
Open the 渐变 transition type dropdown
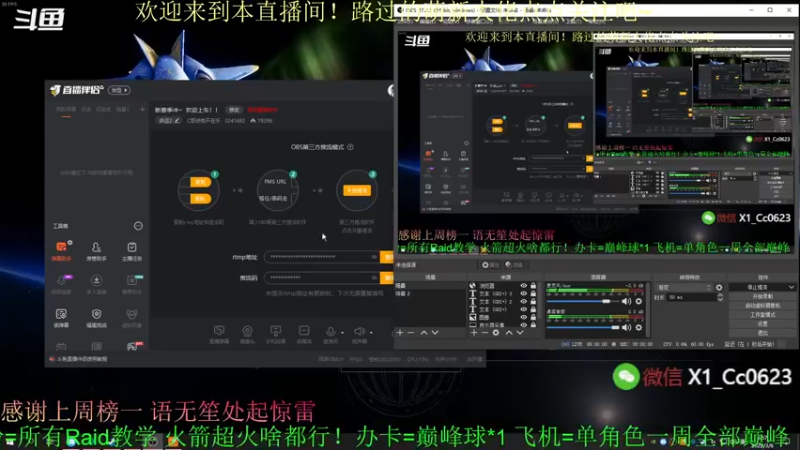click(684, 288)
